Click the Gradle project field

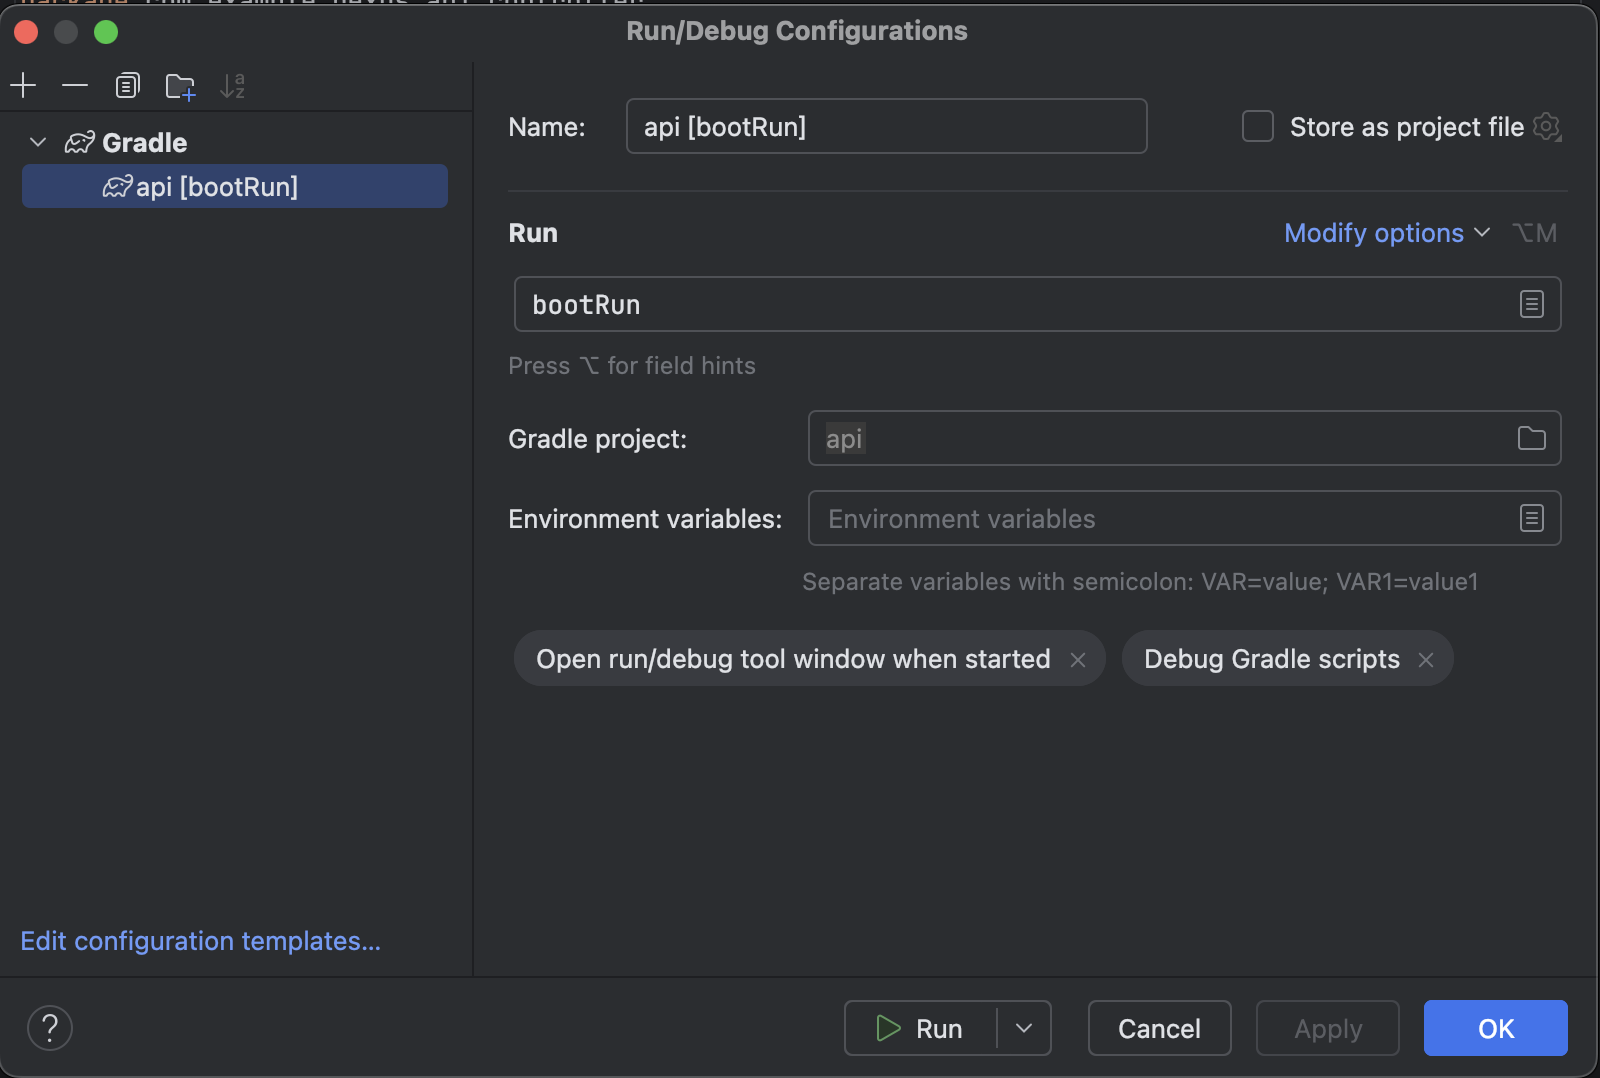point(1184,438)
